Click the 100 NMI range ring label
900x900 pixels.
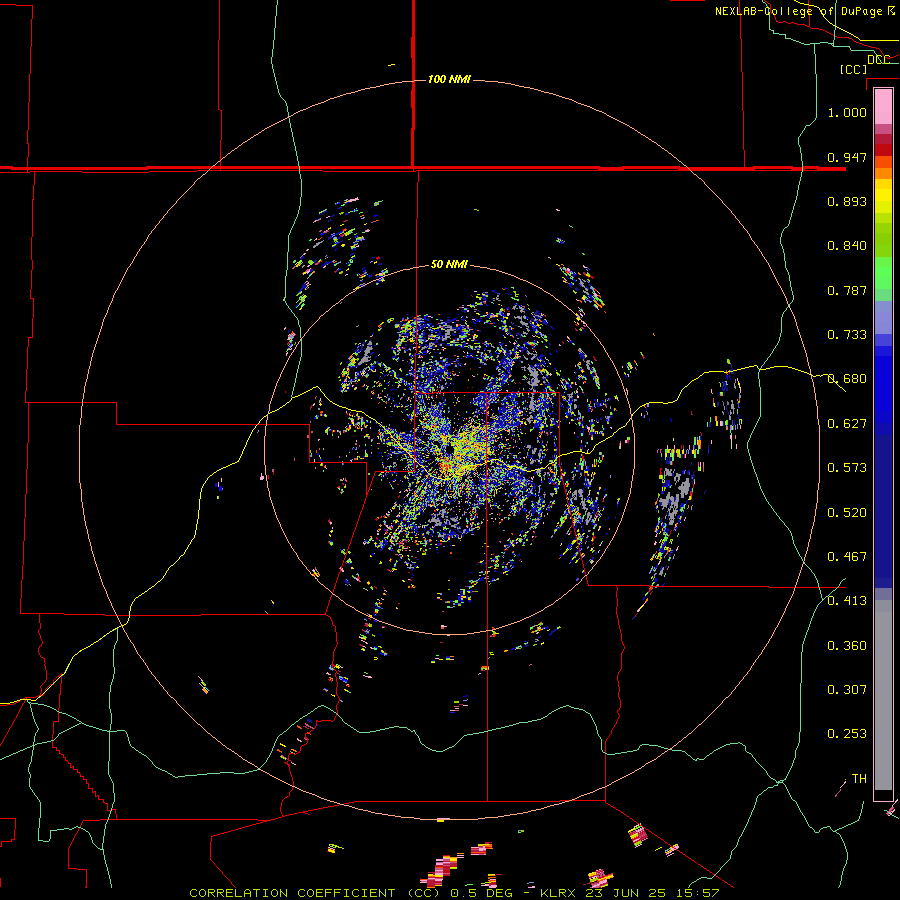pyautogui.click(x=449, y=79)
